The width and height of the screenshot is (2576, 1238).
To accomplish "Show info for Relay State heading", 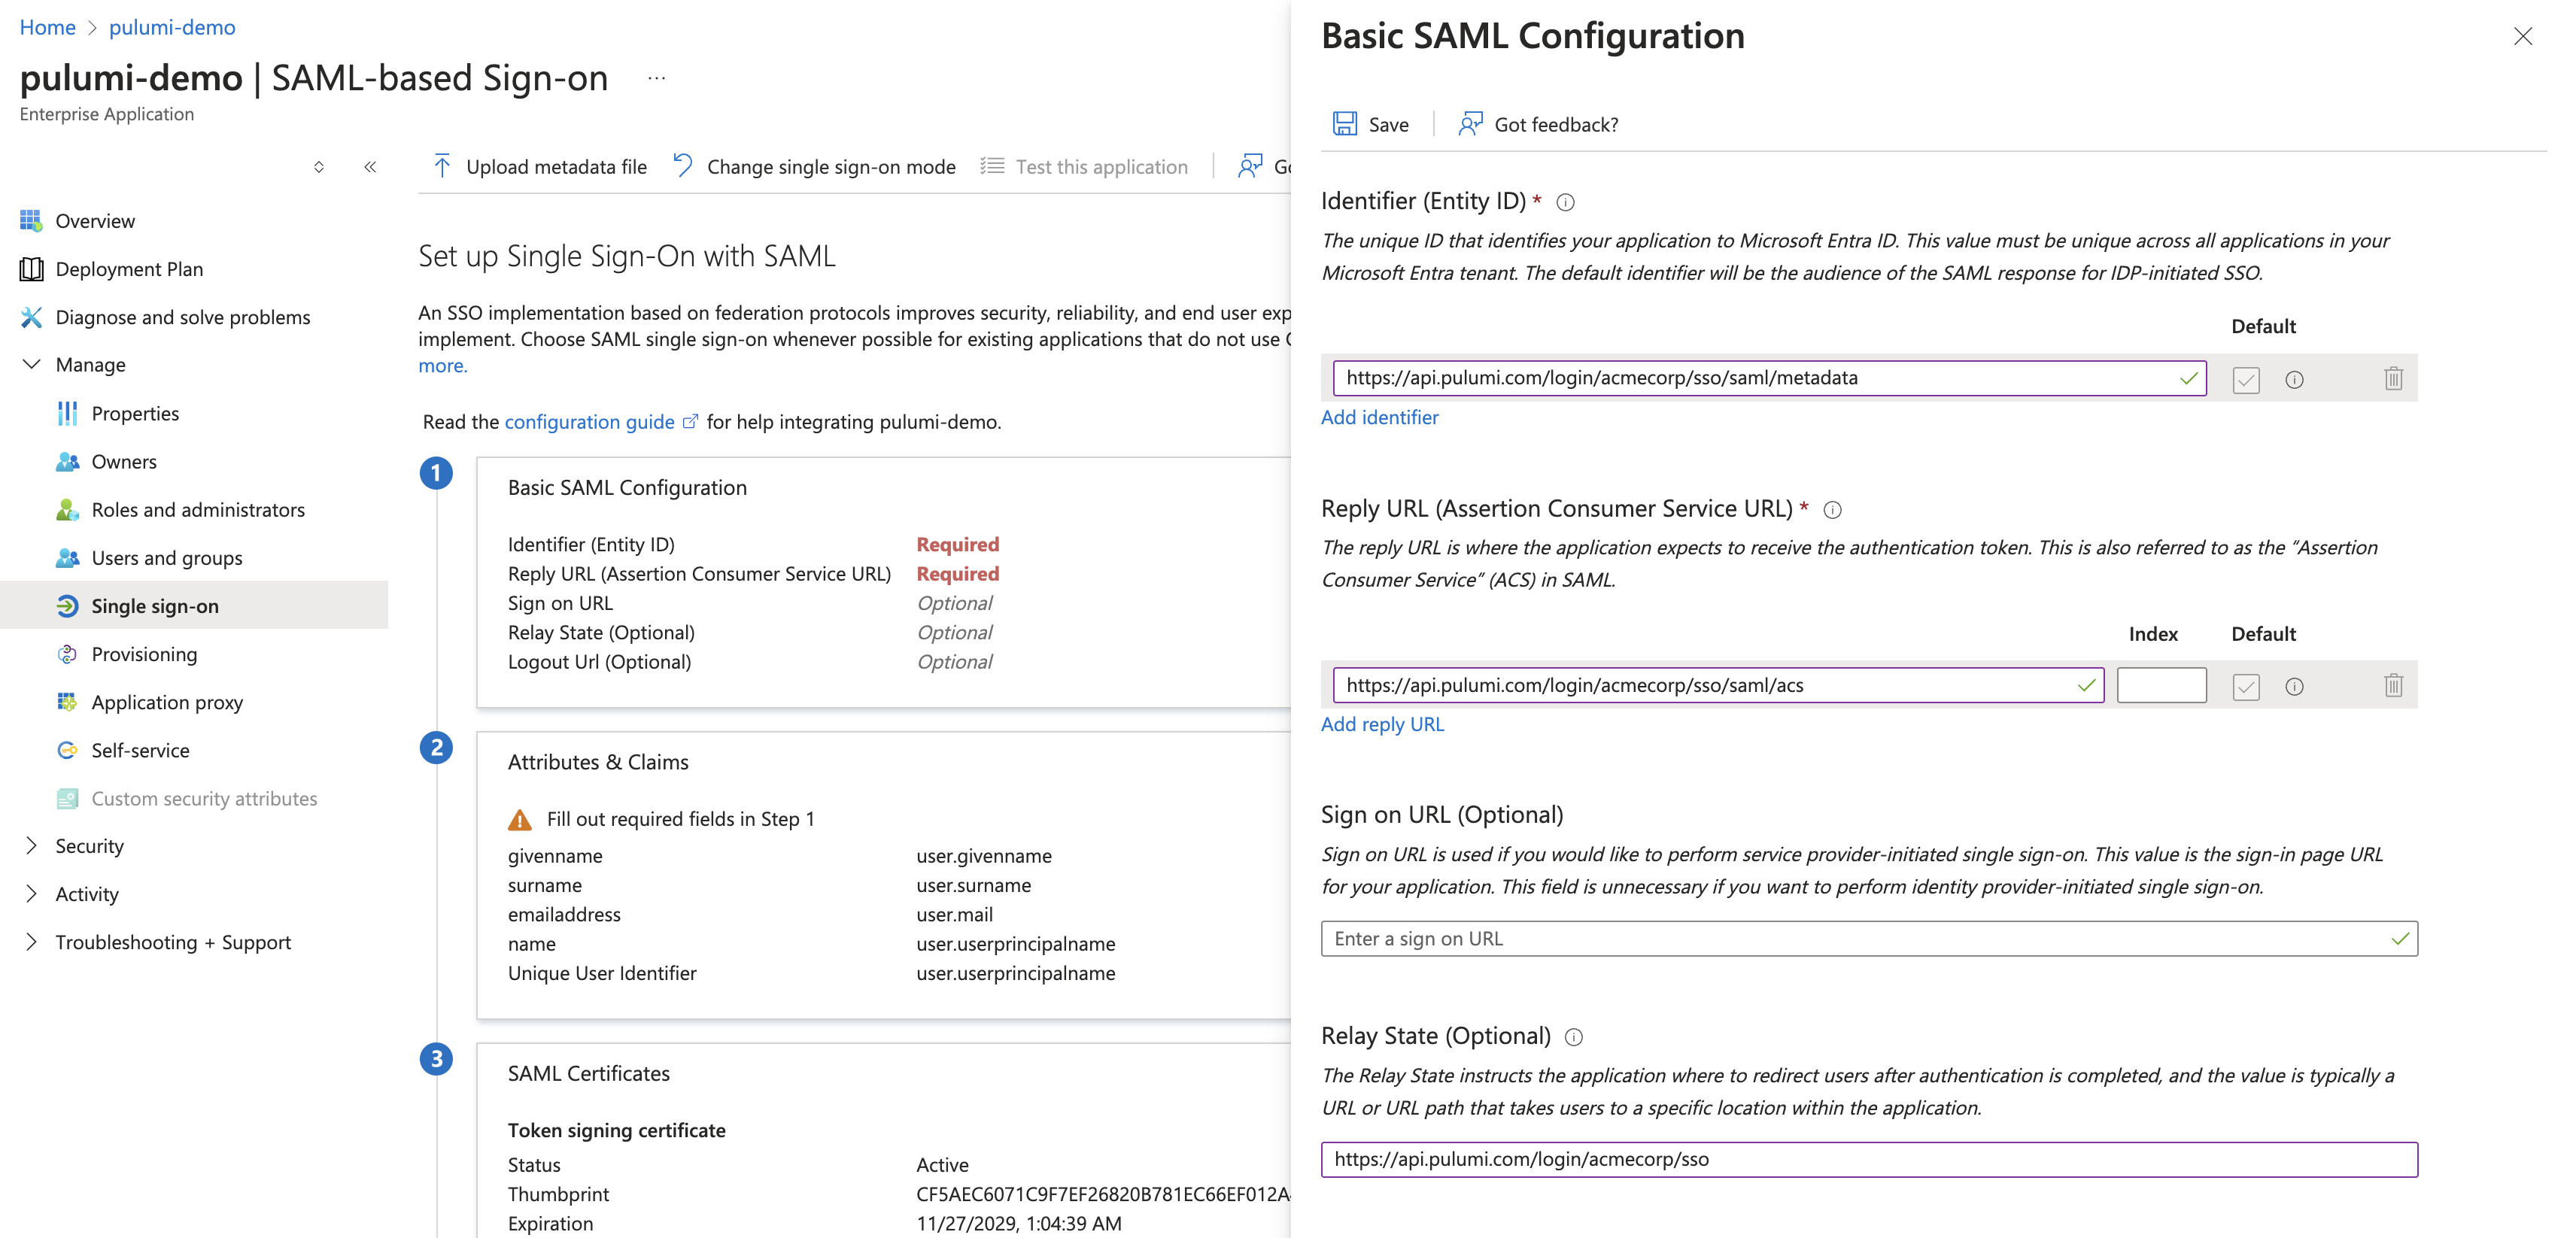I will point(1574,1037).
